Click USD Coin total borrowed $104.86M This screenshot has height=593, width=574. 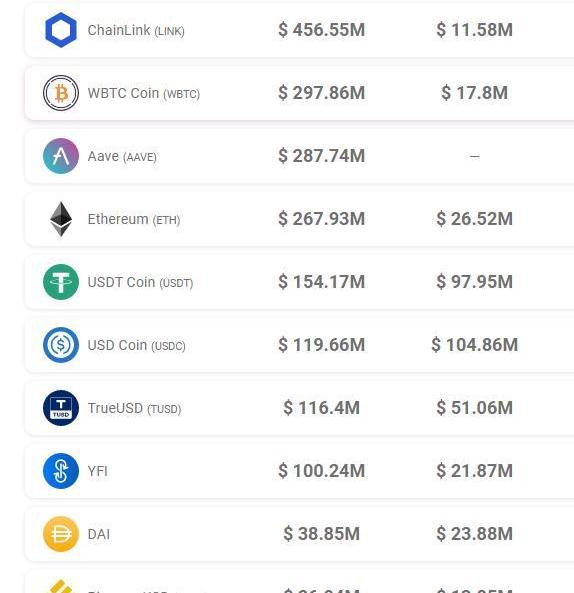[475, 345]
